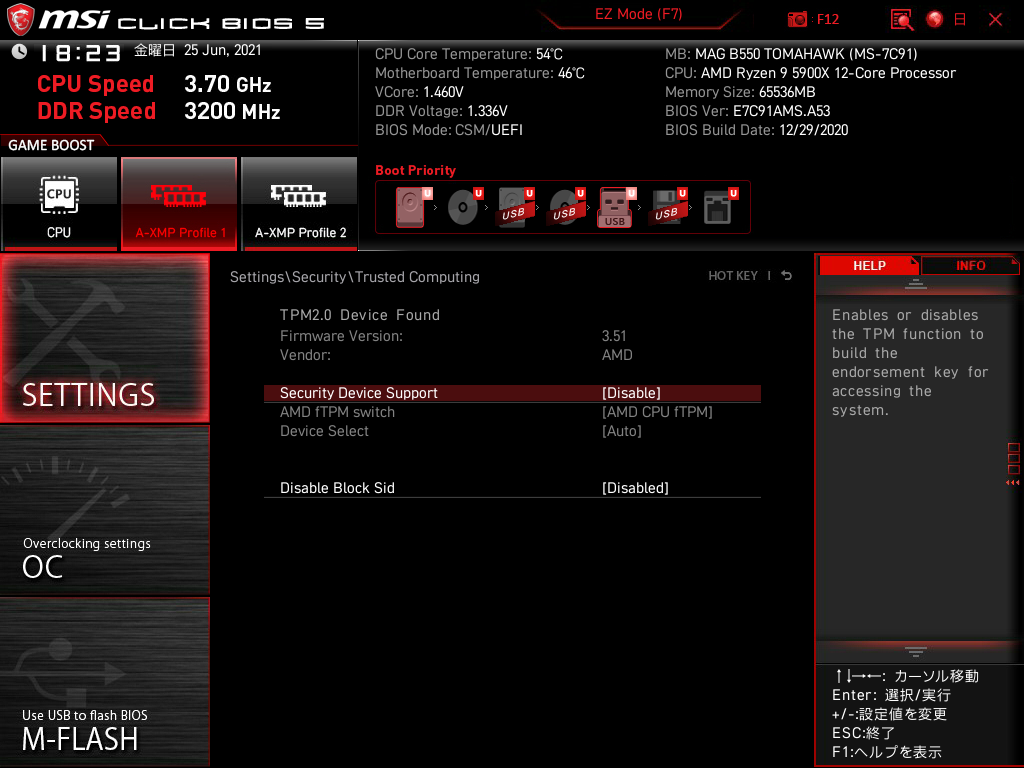
Task: Click the CPU Speed 3.70 GHz value
Action: click(227, 84)
